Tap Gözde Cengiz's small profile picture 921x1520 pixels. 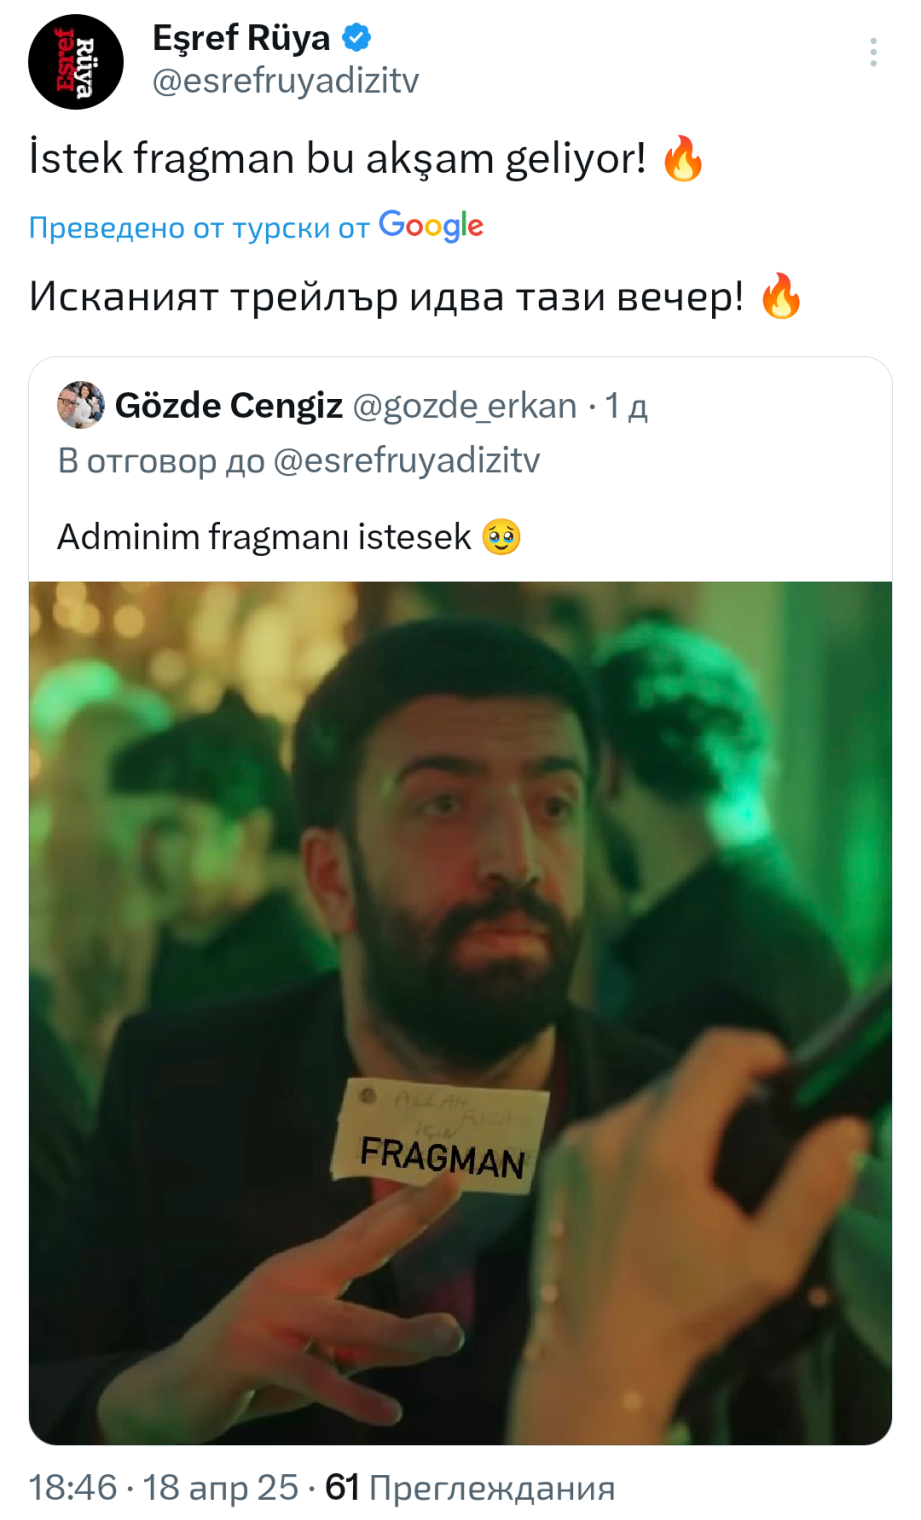81,405
